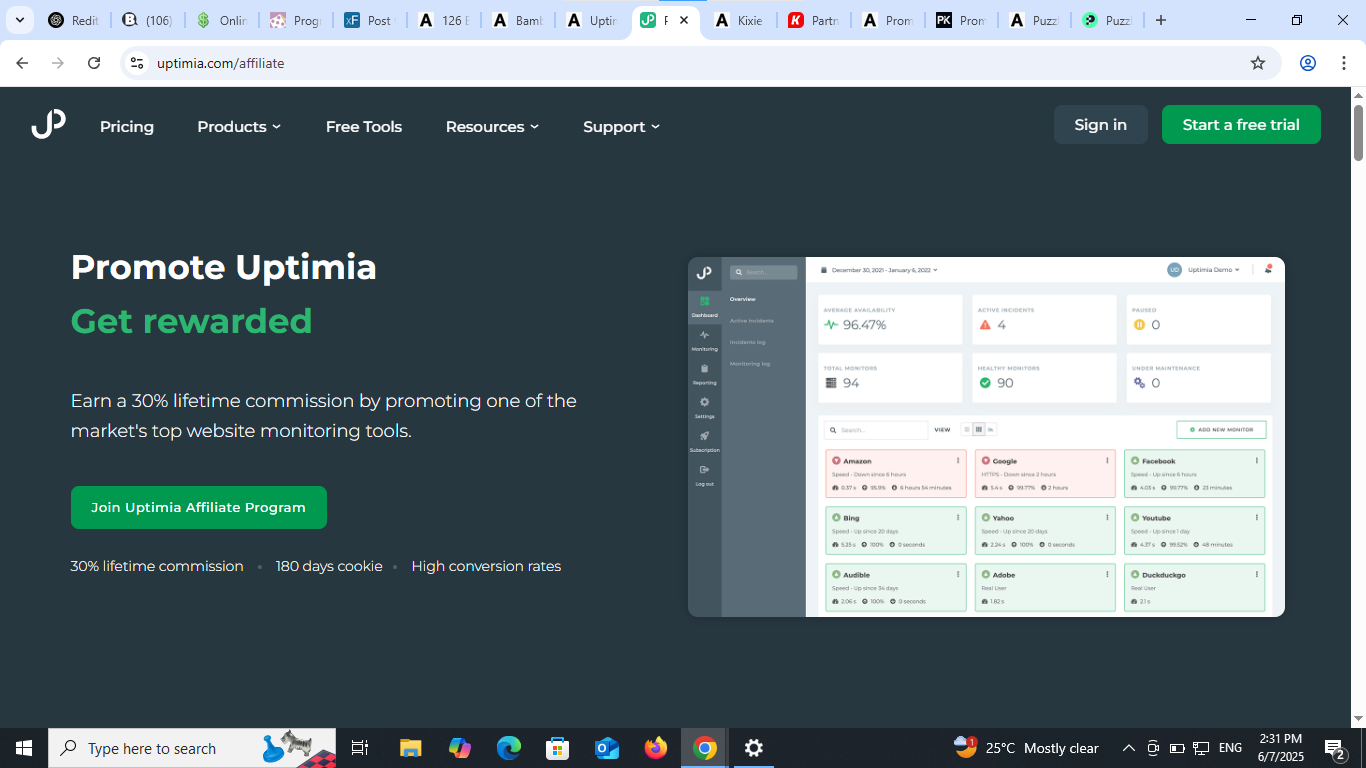Screen dimensions: 1366x768
Task: Click Join Uptimia Affiliate Program button
Action: tap(198, 507)
